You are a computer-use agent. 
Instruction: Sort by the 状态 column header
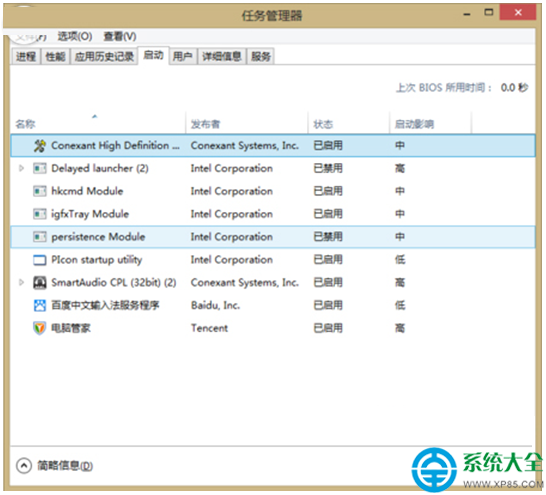(349, 123)
